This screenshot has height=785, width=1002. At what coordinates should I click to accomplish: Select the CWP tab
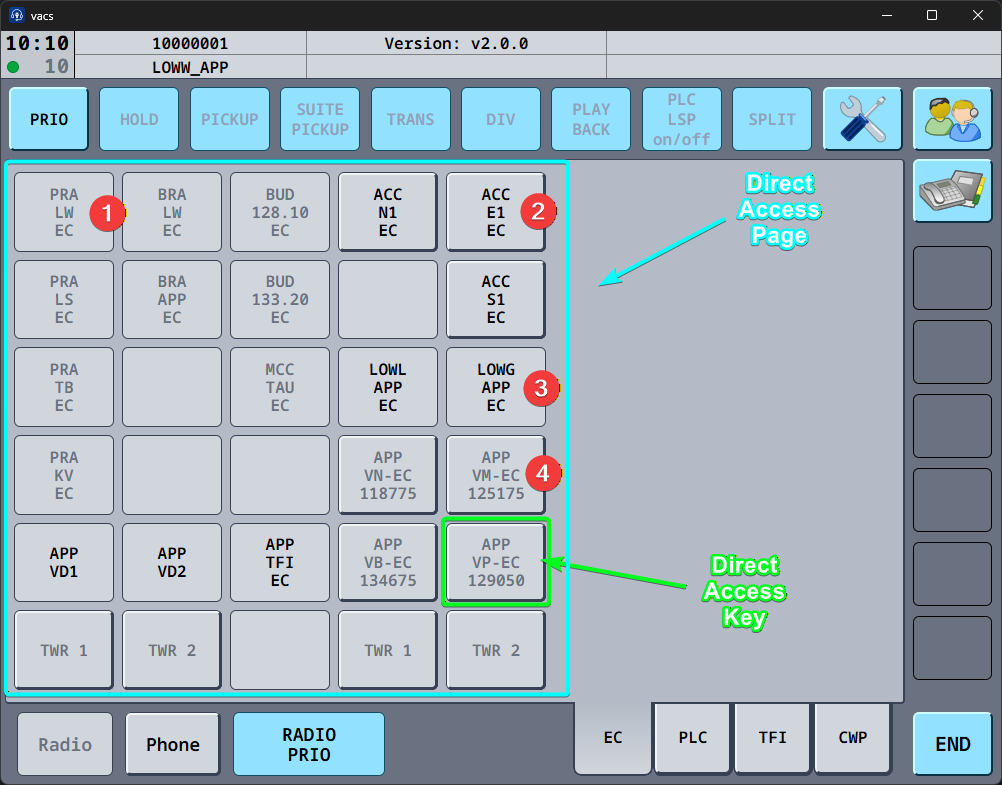tap(853, 738)
